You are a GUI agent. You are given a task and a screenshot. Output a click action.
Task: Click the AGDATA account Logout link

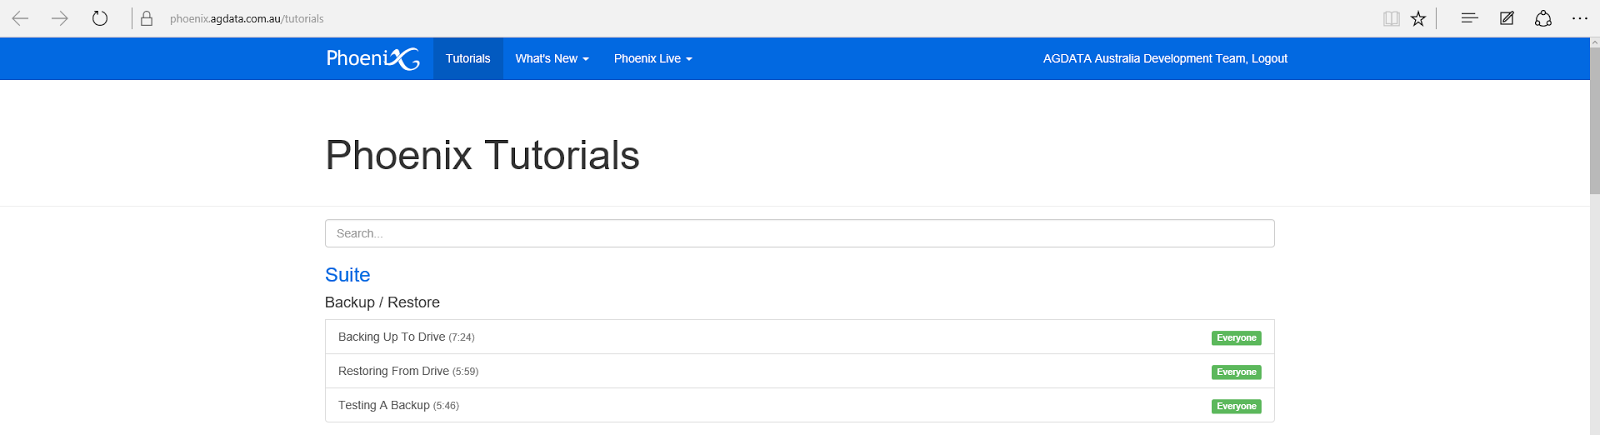click(x=1269, y=59)
